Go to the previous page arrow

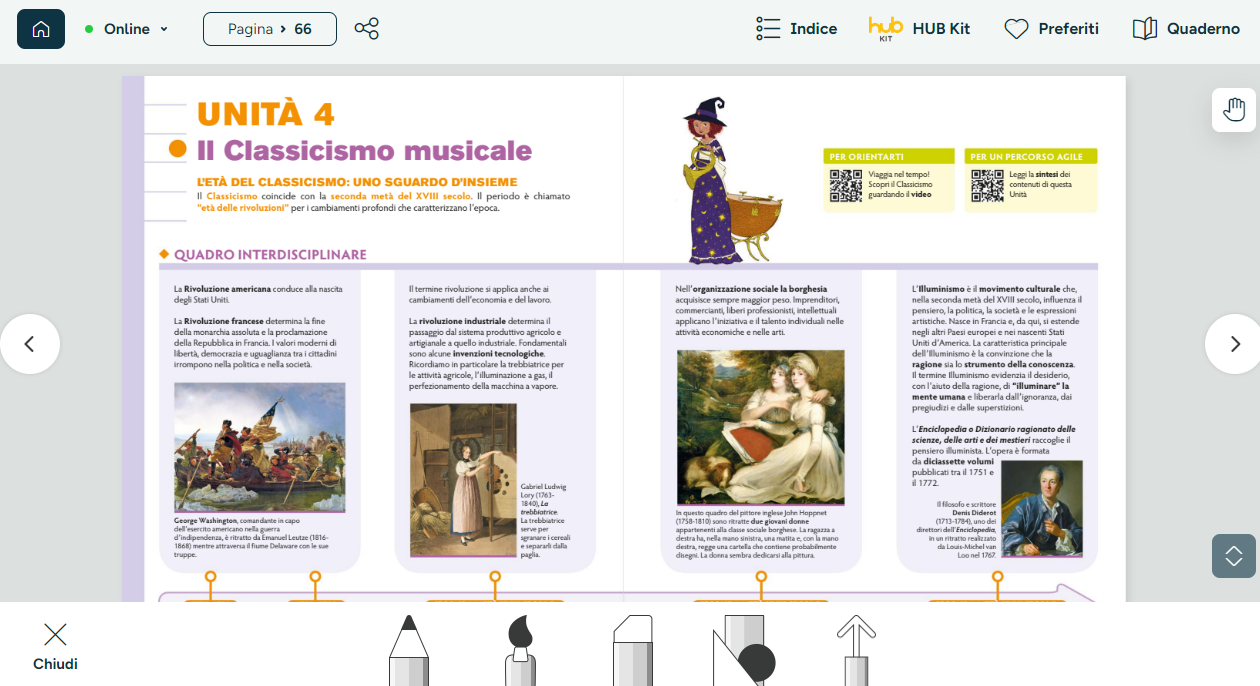click(29, 344)
